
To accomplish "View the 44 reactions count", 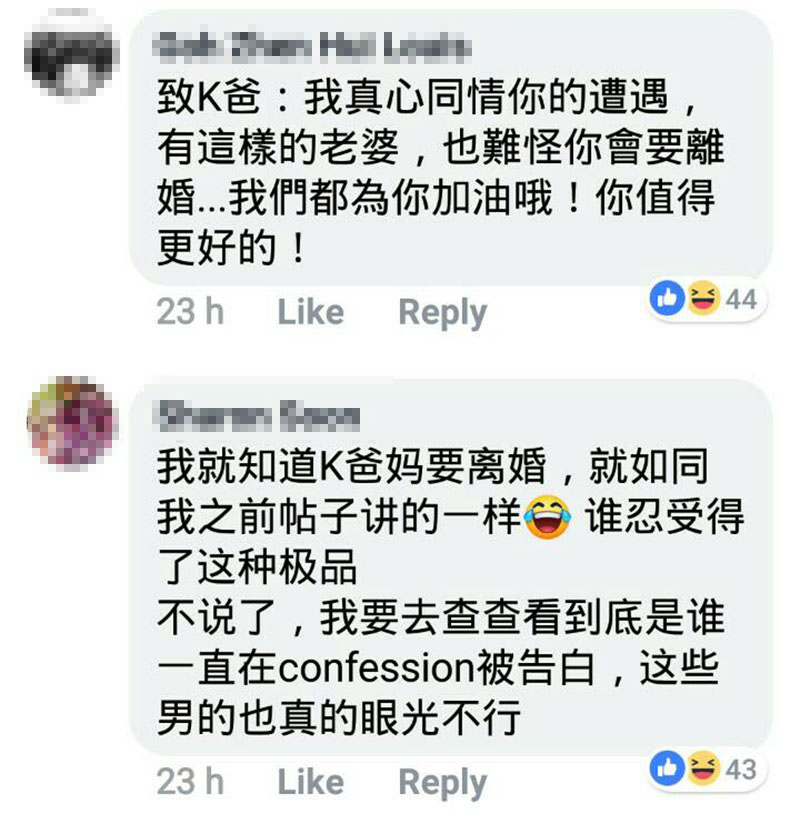I will (x=741, y=299).
